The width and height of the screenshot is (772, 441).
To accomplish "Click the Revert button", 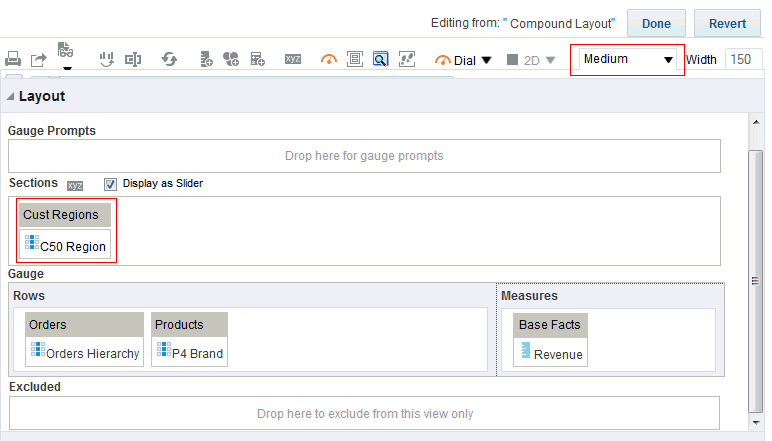I will [x=727, y=23].
